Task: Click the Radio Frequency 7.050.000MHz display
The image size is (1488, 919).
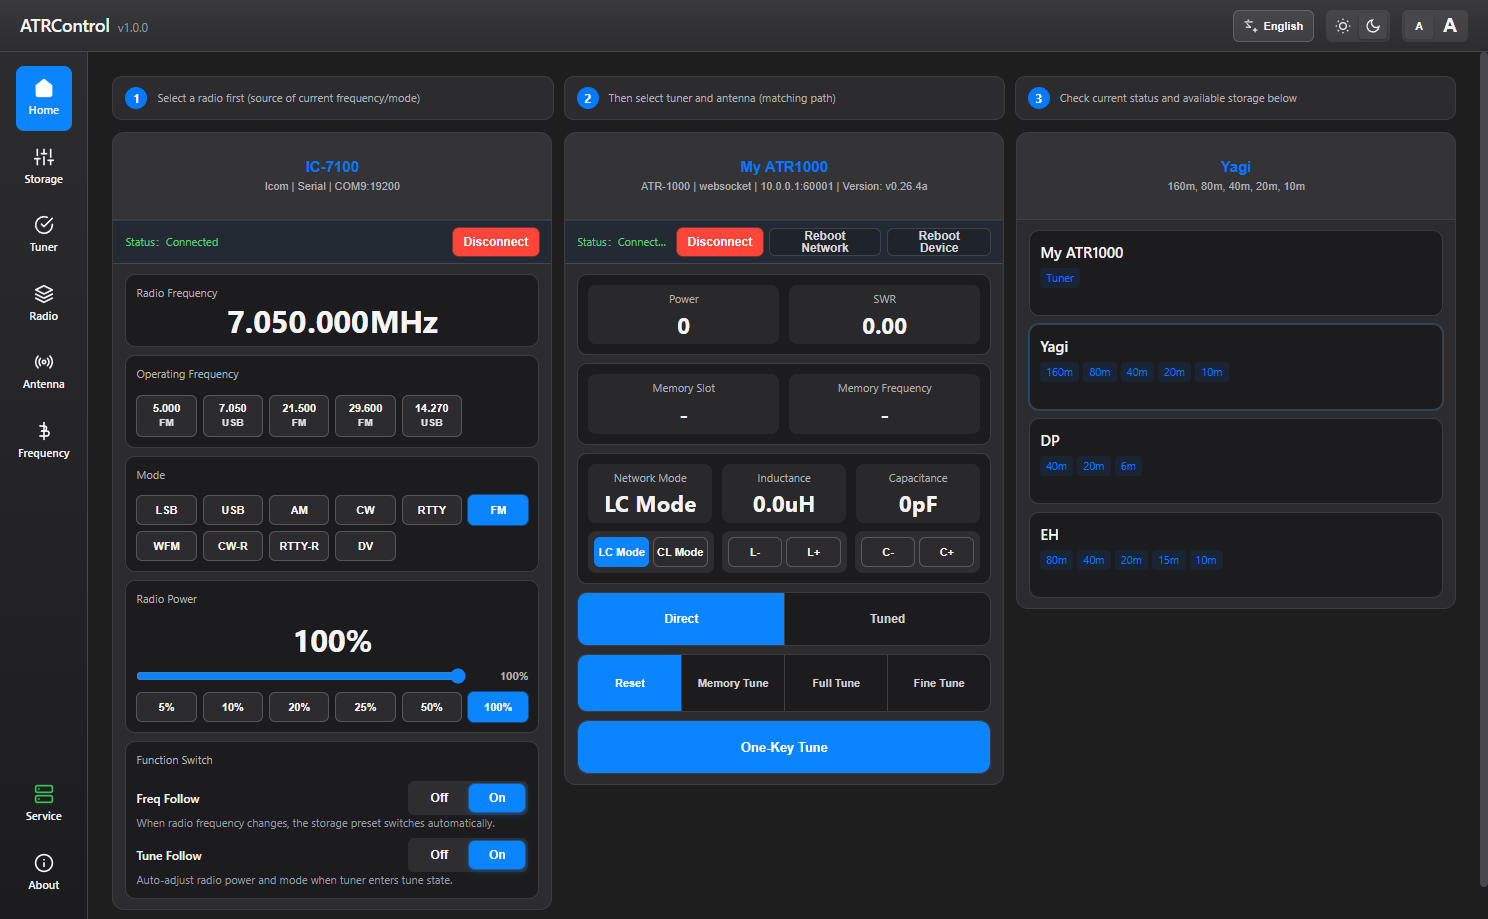Action: (333, 322)
